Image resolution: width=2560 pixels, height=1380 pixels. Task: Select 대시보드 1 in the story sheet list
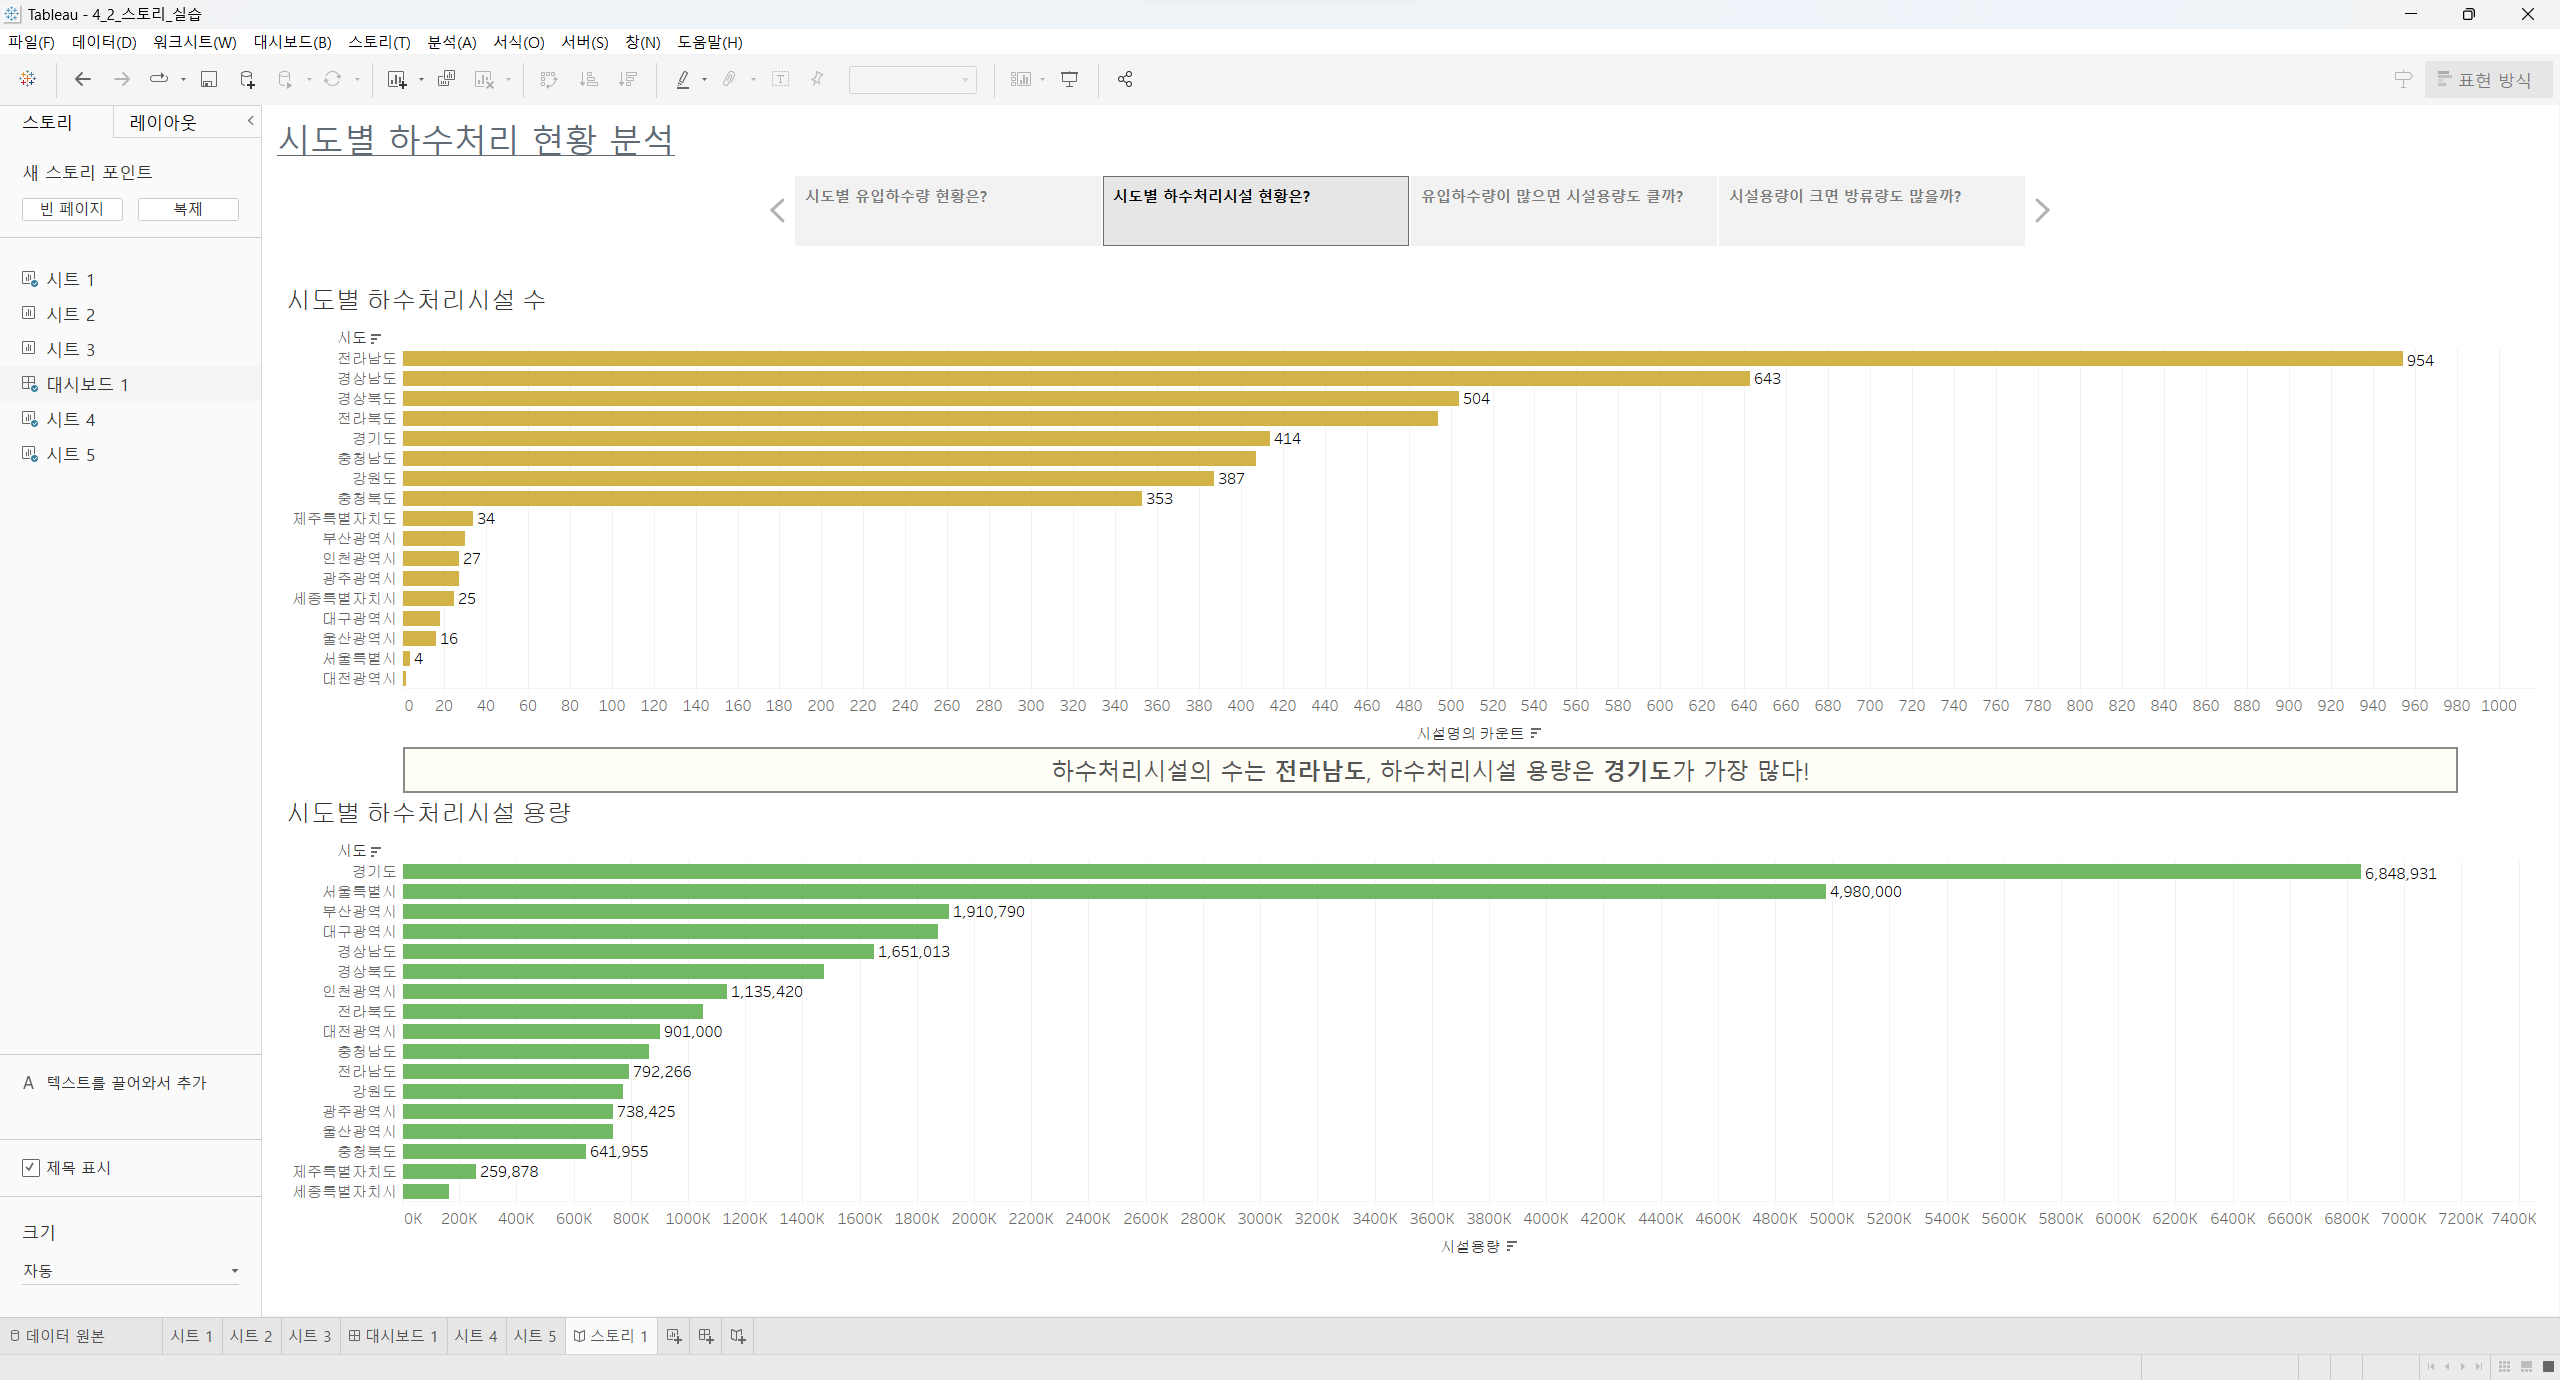tap(130, 384)
